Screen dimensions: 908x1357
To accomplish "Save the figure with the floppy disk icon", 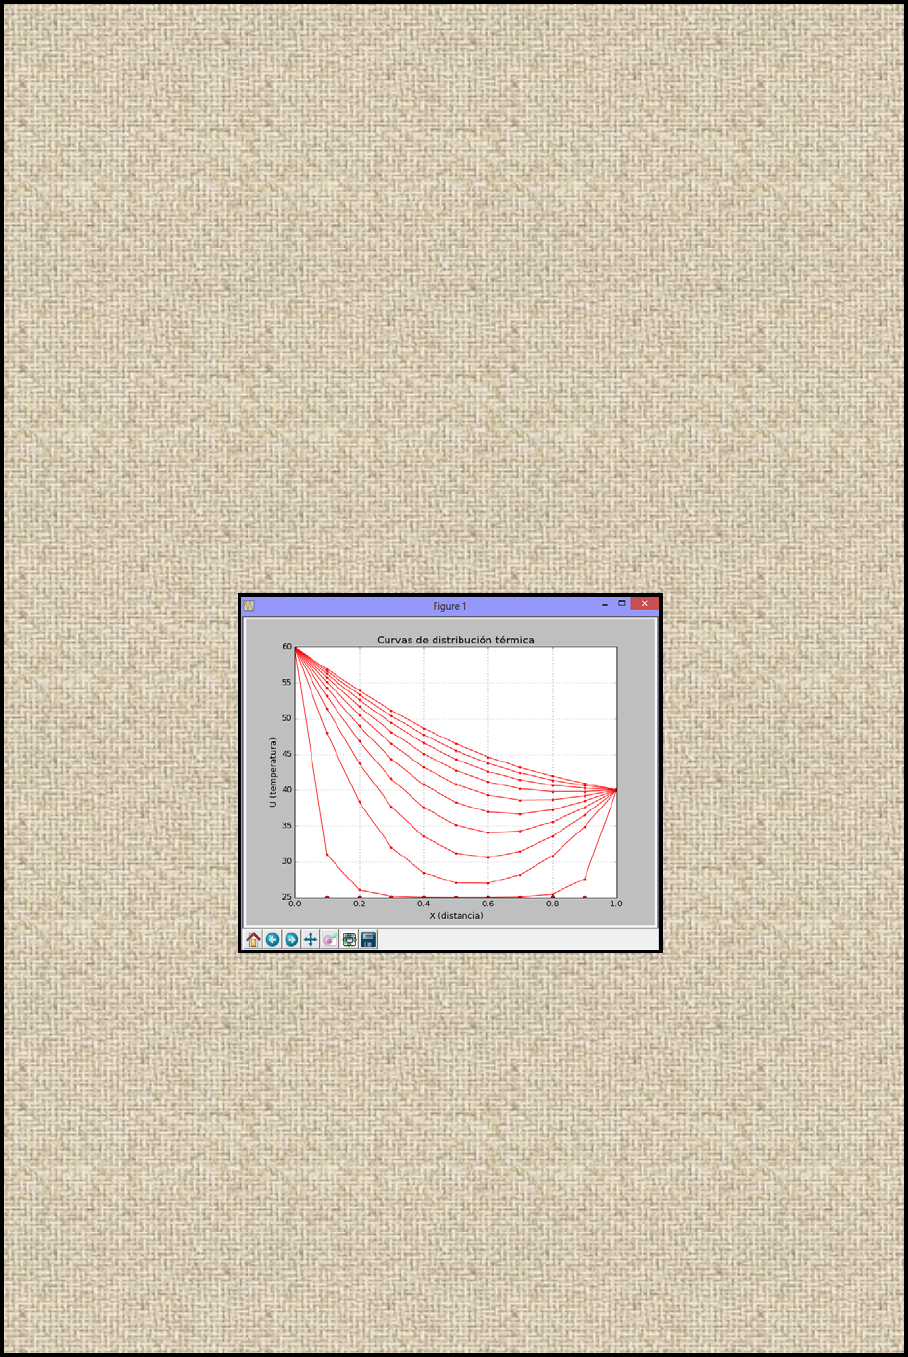I will [x=368, y=939].
